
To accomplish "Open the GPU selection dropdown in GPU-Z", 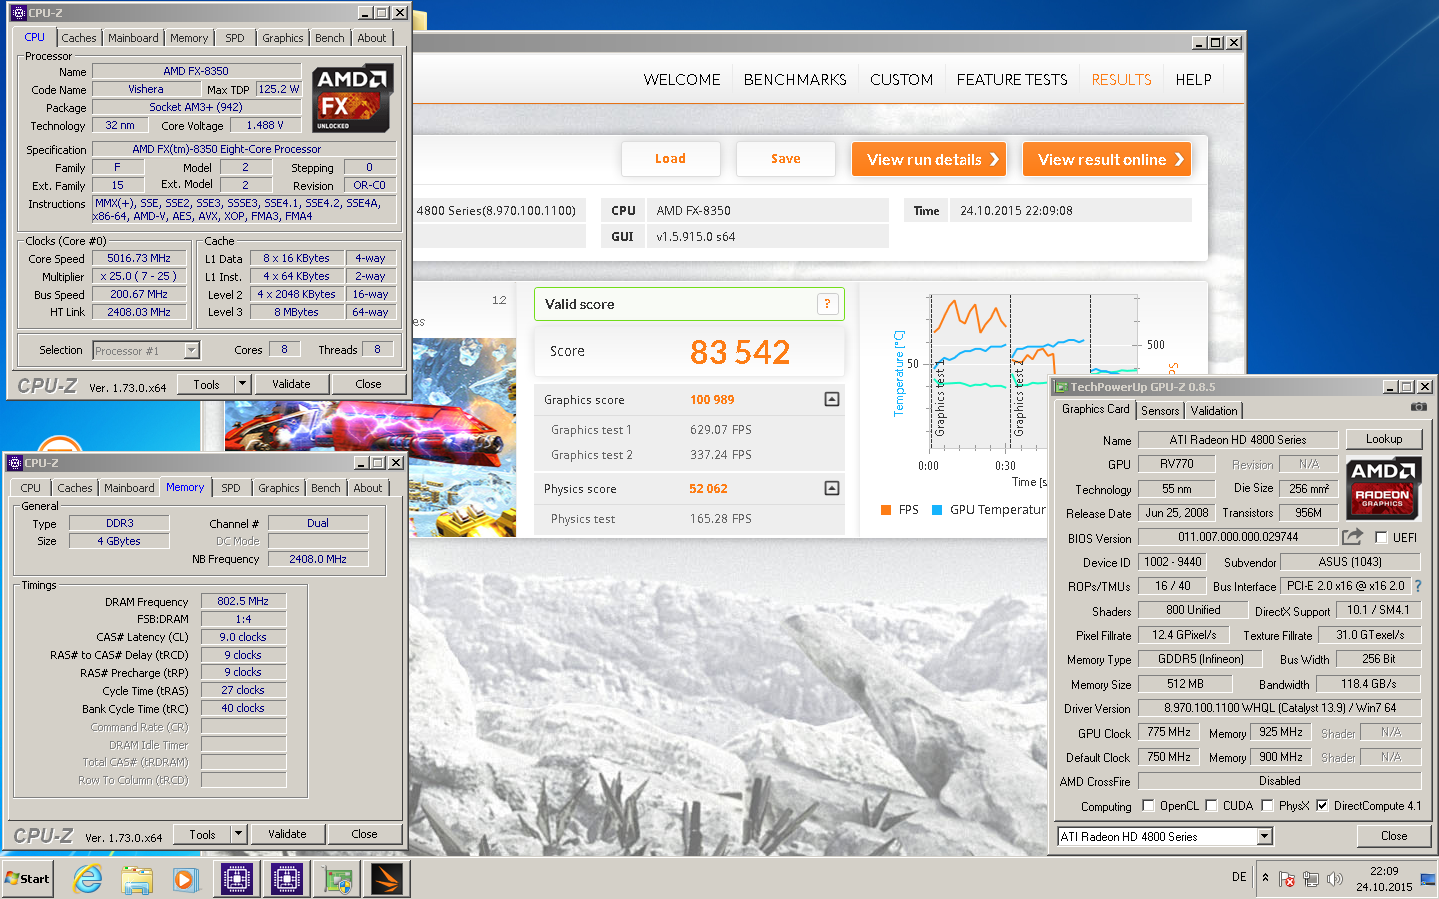I will [1264, 836].
